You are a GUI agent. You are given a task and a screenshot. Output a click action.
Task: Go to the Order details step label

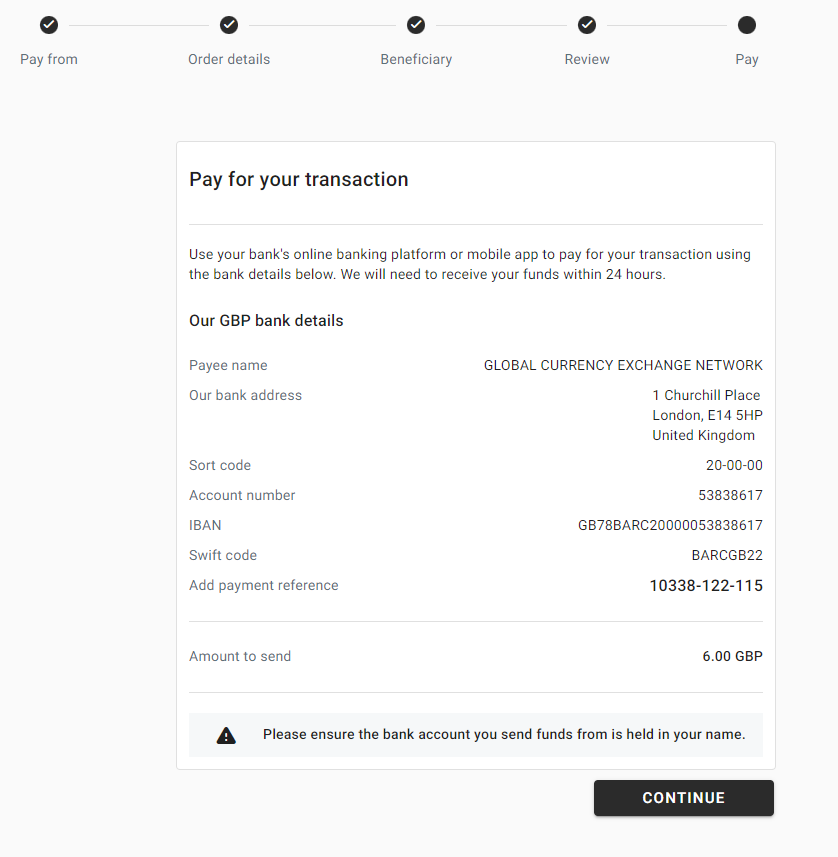click(228, 59)
